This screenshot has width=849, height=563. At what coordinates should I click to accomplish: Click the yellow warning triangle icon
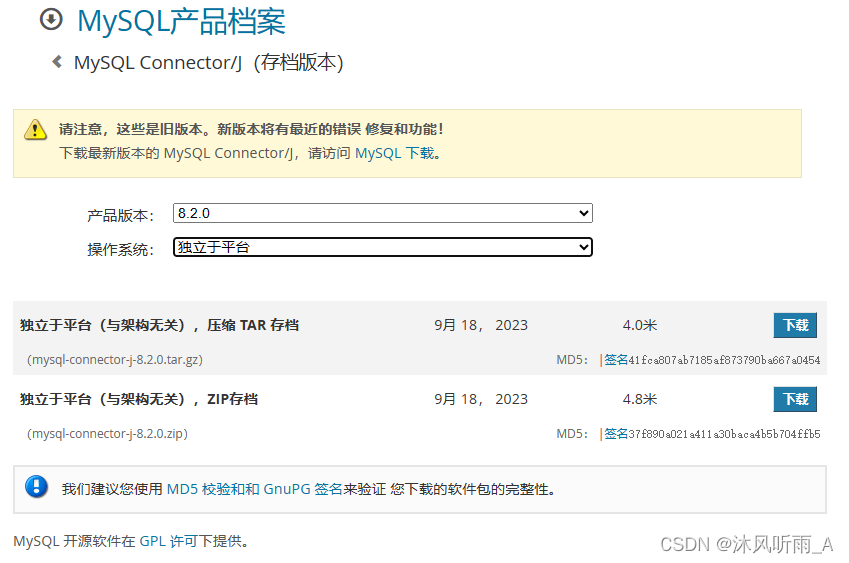[36, 129]
